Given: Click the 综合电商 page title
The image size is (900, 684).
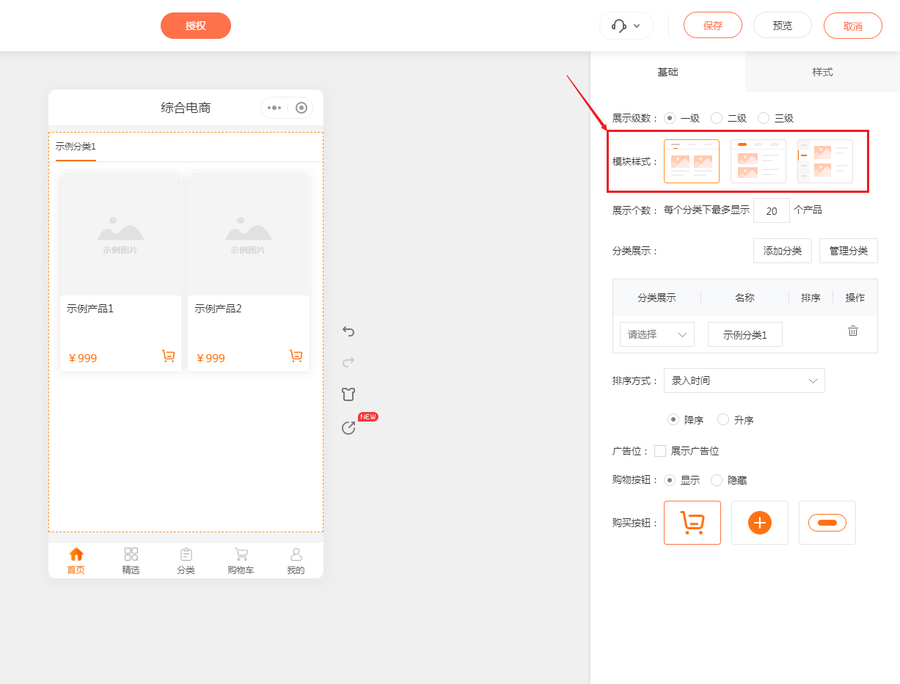Looking at the screenshot, I should pos(185,108).
